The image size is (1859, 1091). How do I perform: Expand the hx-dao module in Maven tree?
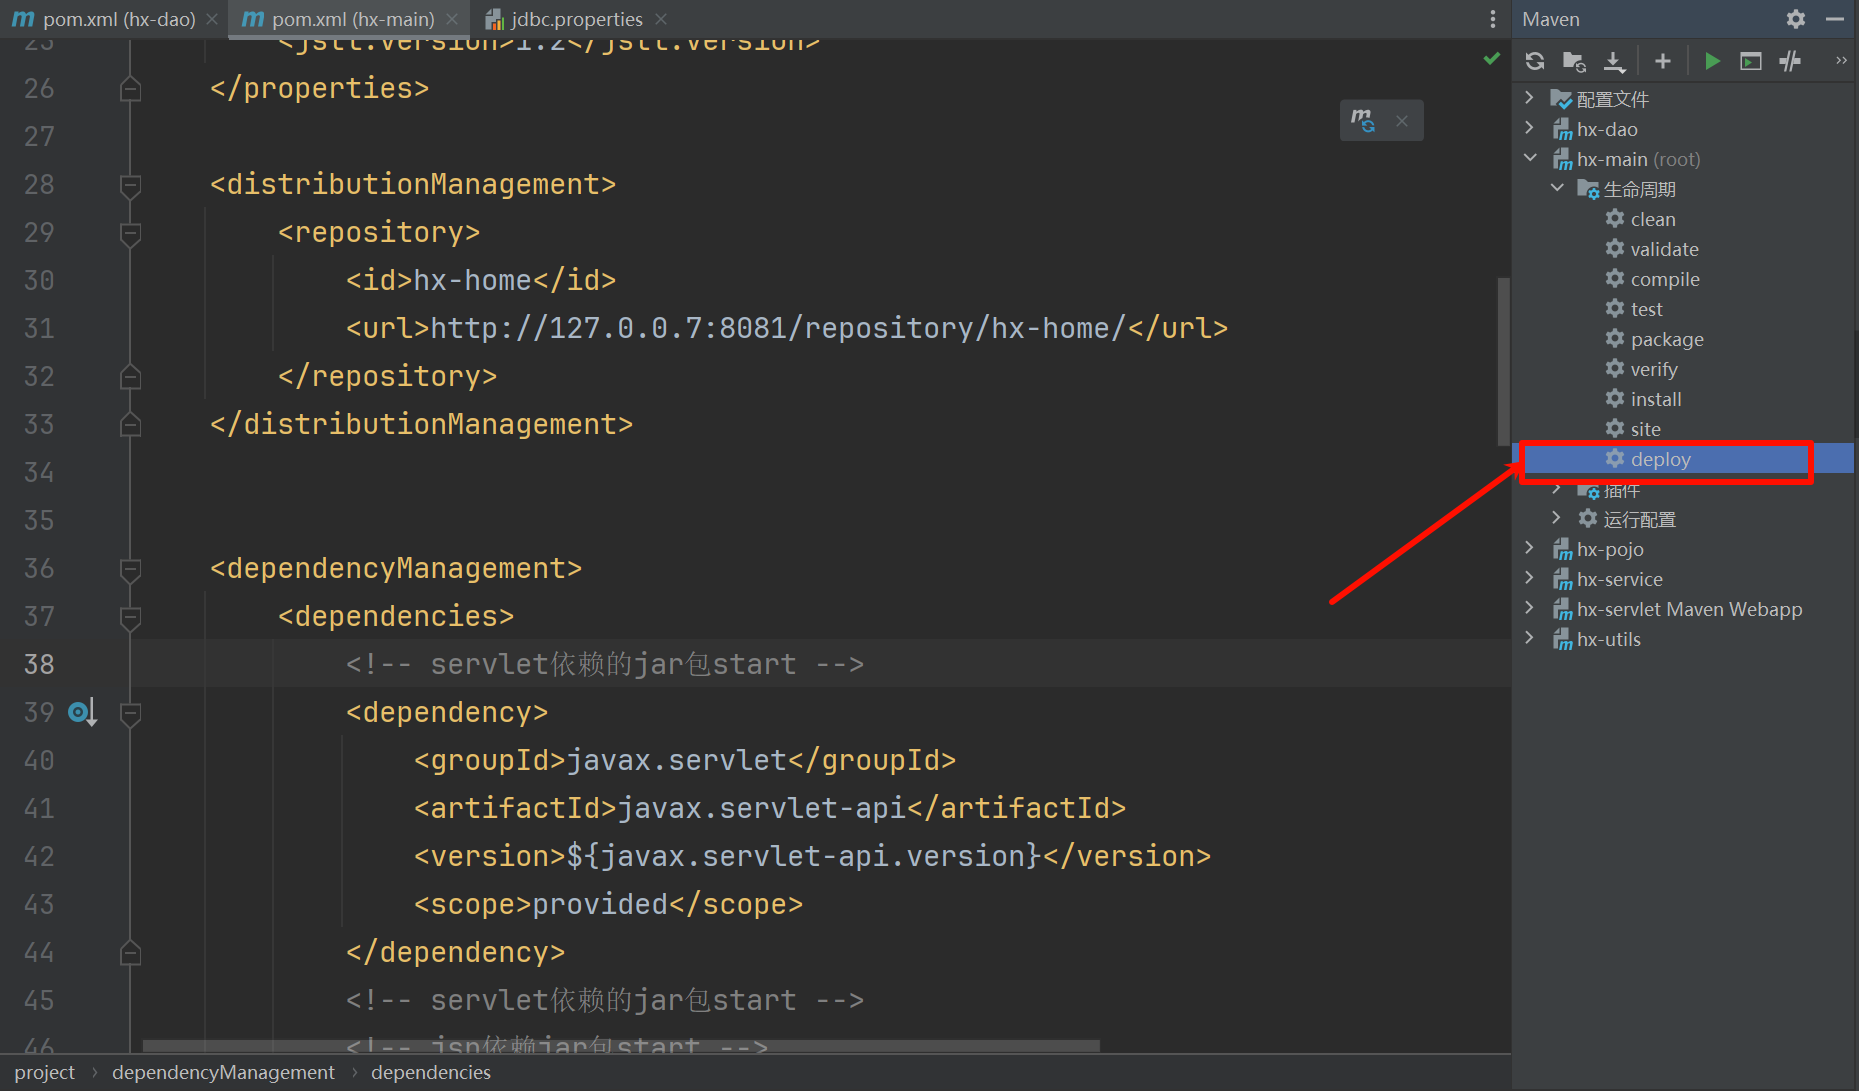point(1529,128)
